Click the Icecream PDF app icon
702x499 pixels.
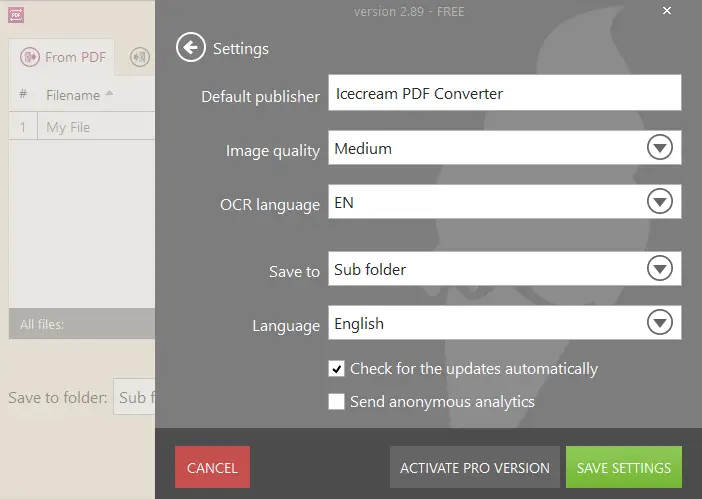coord(15,15)
